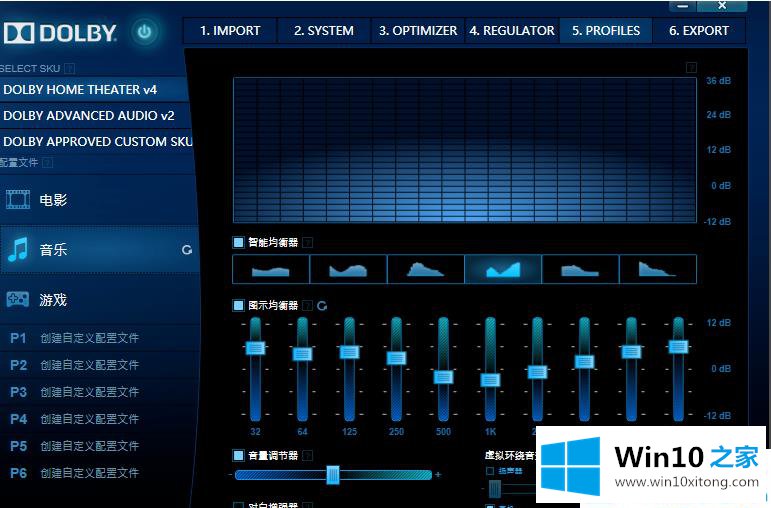Open the help icon beside SELECT SKU

point(70,68)
